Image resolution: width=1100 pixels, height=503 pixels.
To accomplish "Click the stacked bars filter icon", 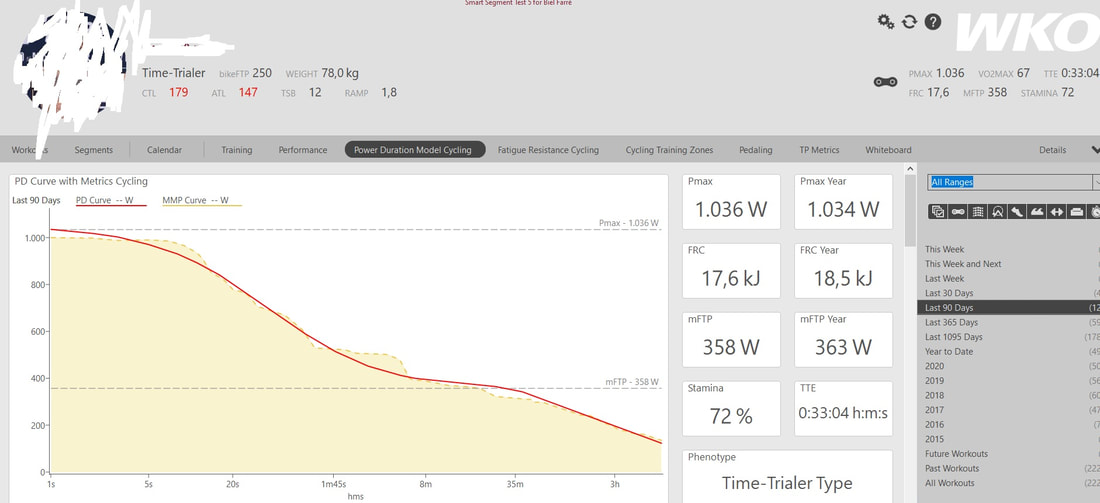I will pyautogui.click(x=1075, y=211).
